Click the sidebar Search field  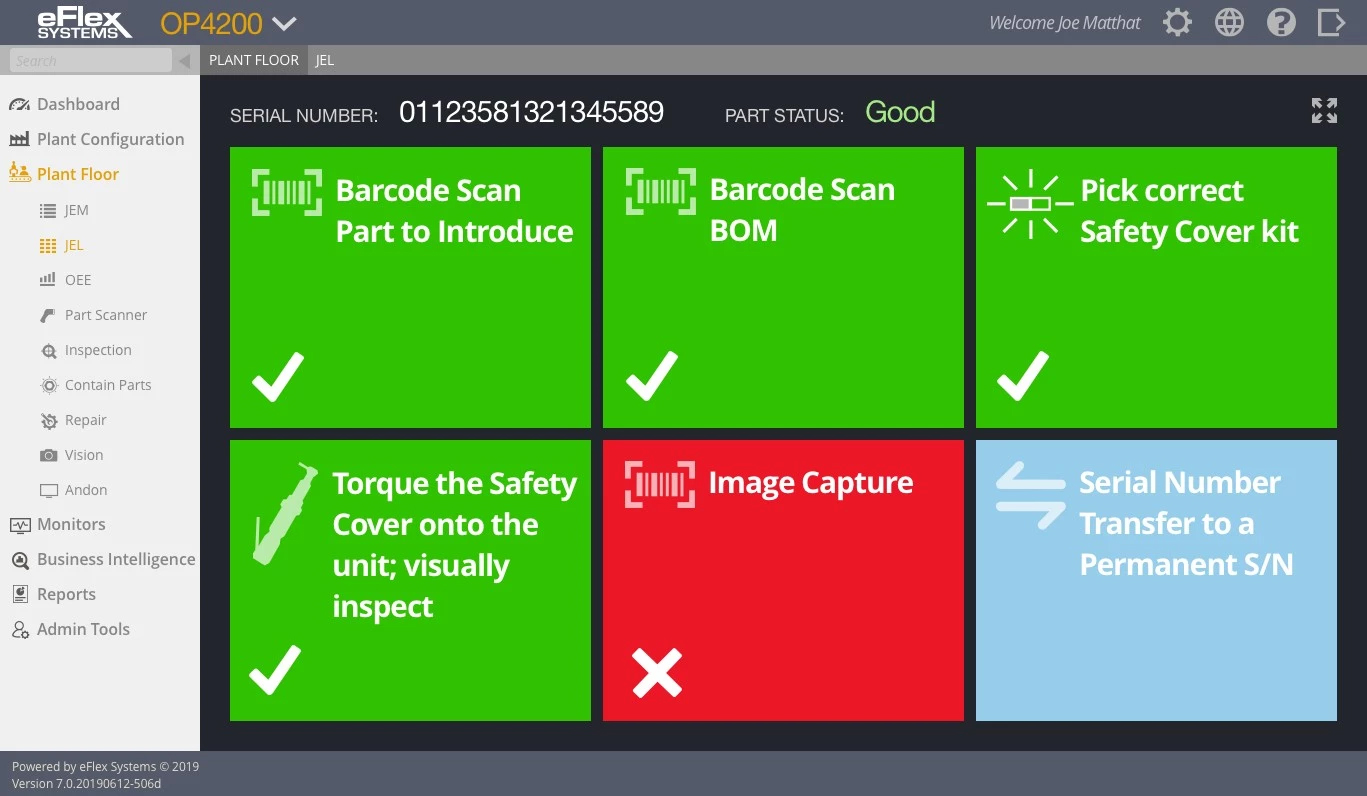pyautogui.click(x=90, y=61)
